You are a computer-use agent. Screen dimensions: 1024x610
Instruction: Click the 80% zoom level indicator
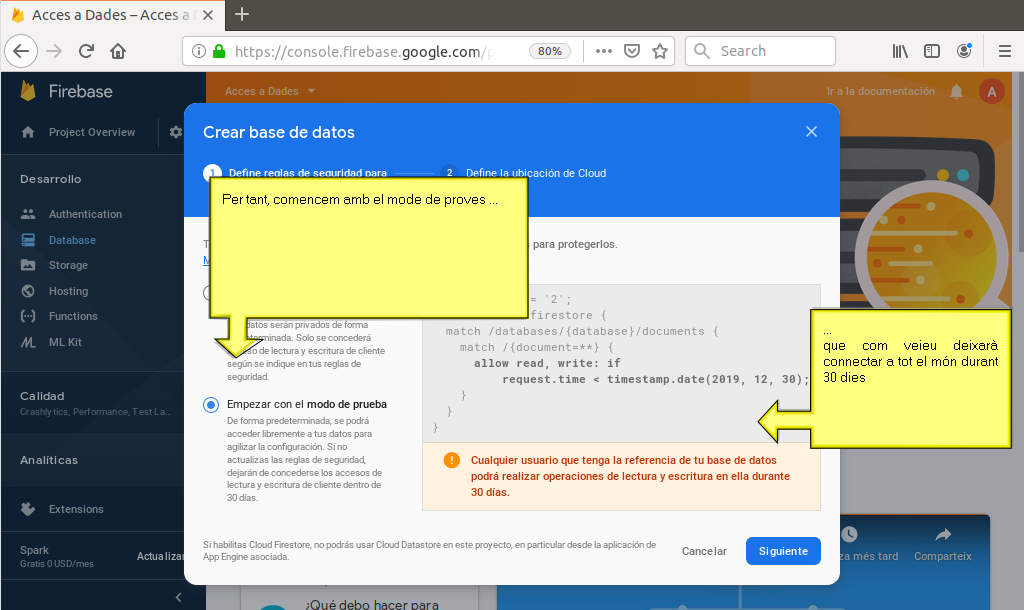550,51
